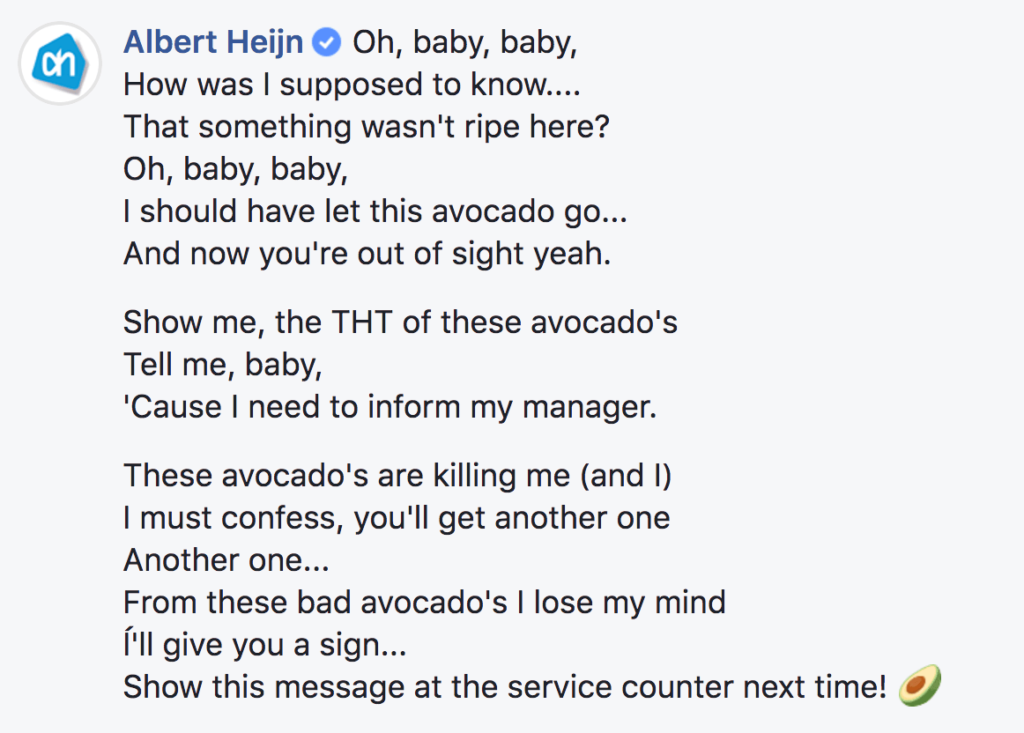Click the line 'That something wasn't ripe here?'
This screenshot has width=1024, height=733.
point(366,127)
